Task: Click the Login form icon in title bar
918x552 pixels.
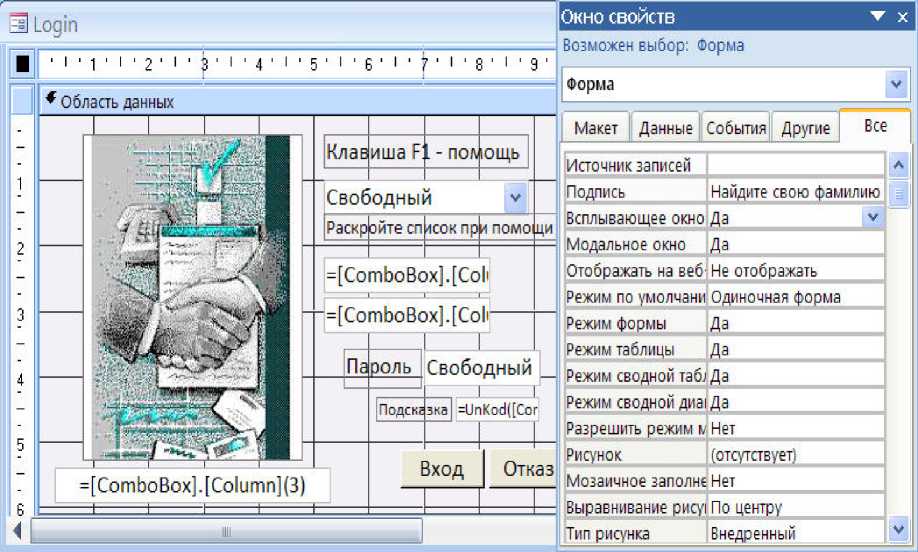Action: point(18,25)
